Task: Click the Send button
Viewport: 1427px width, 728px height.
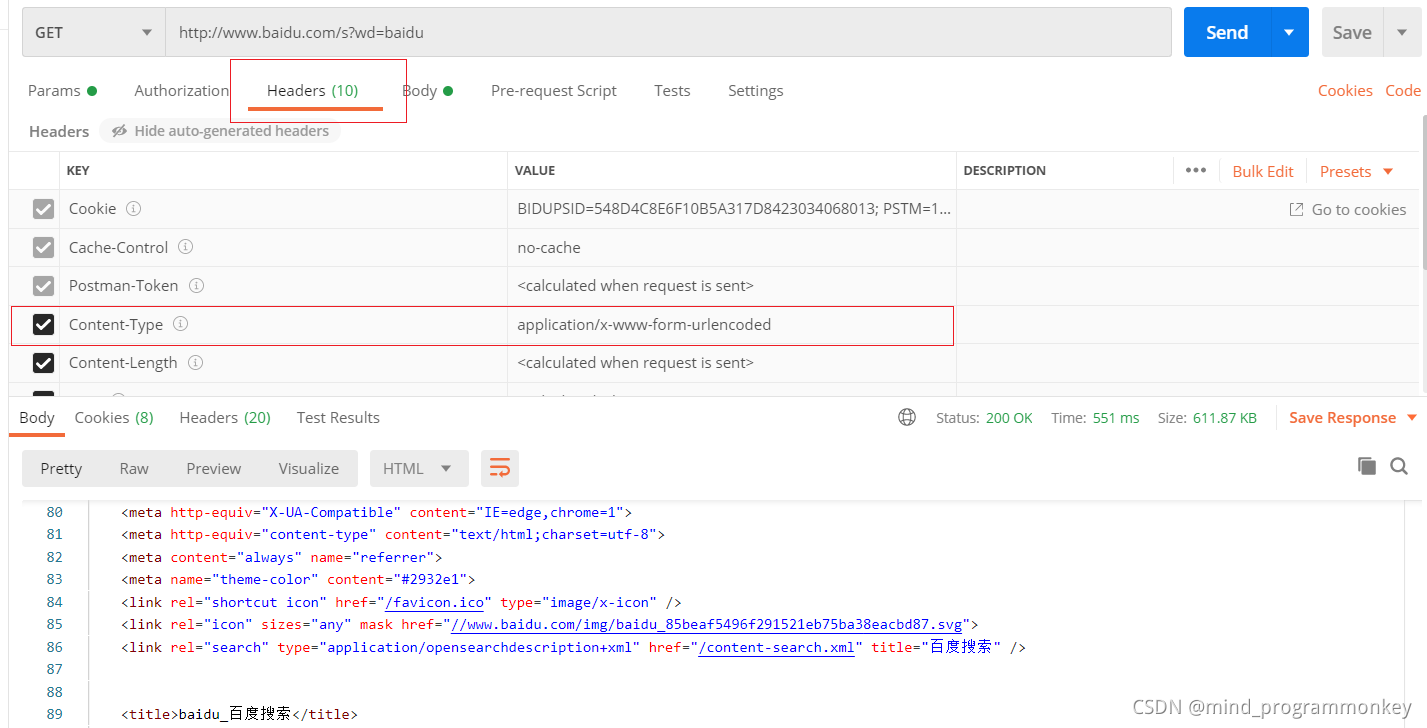Action: click(1227, 33)
